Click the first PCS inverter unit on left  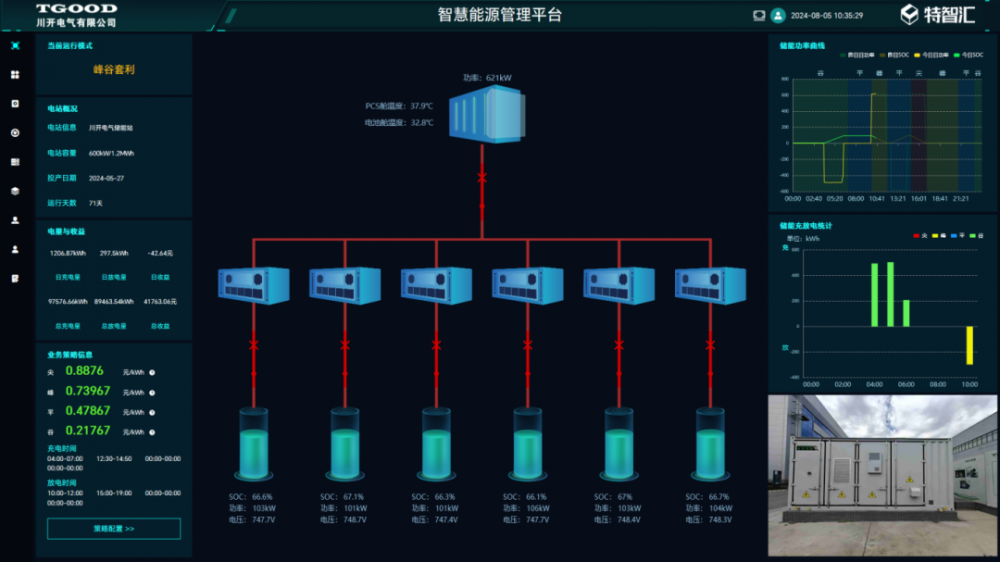[x=253, y=285]
